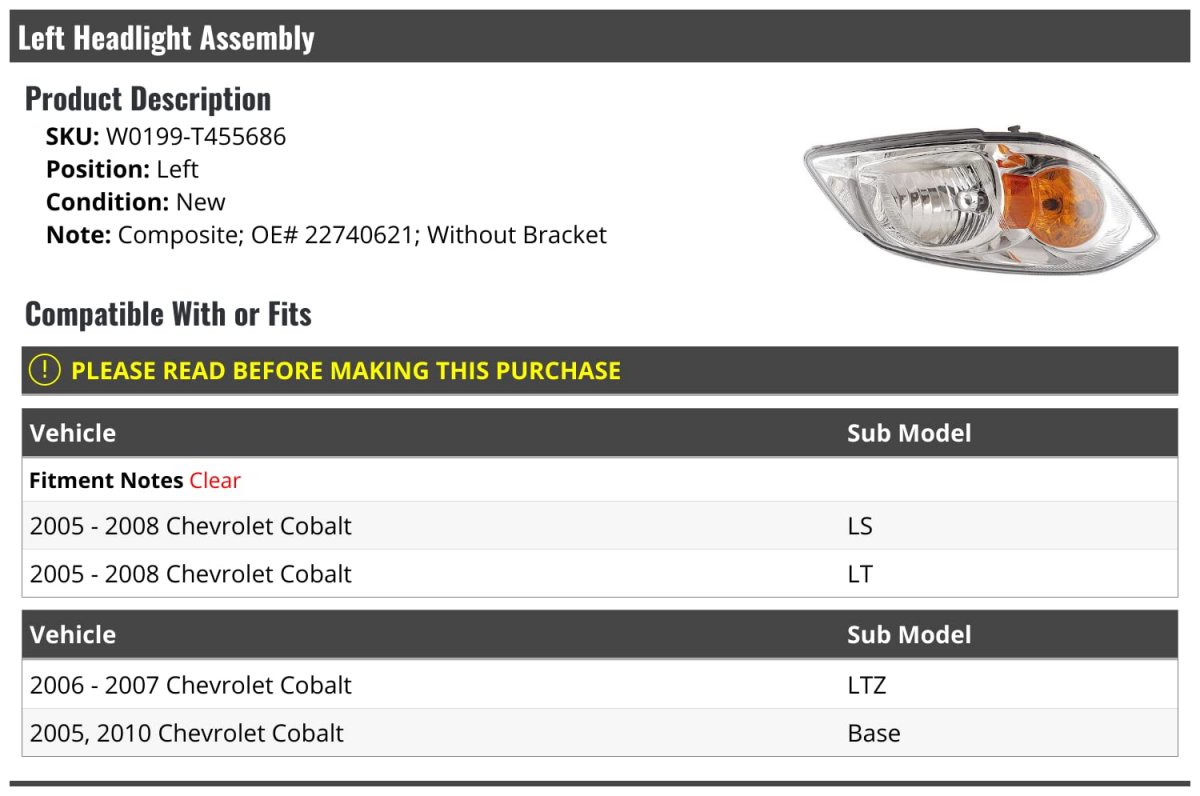The height and width of the screenshot is (796, 1200).
Task: Clear the fitment notes filter
Action: pyautogui.click(x=215, y=480)
